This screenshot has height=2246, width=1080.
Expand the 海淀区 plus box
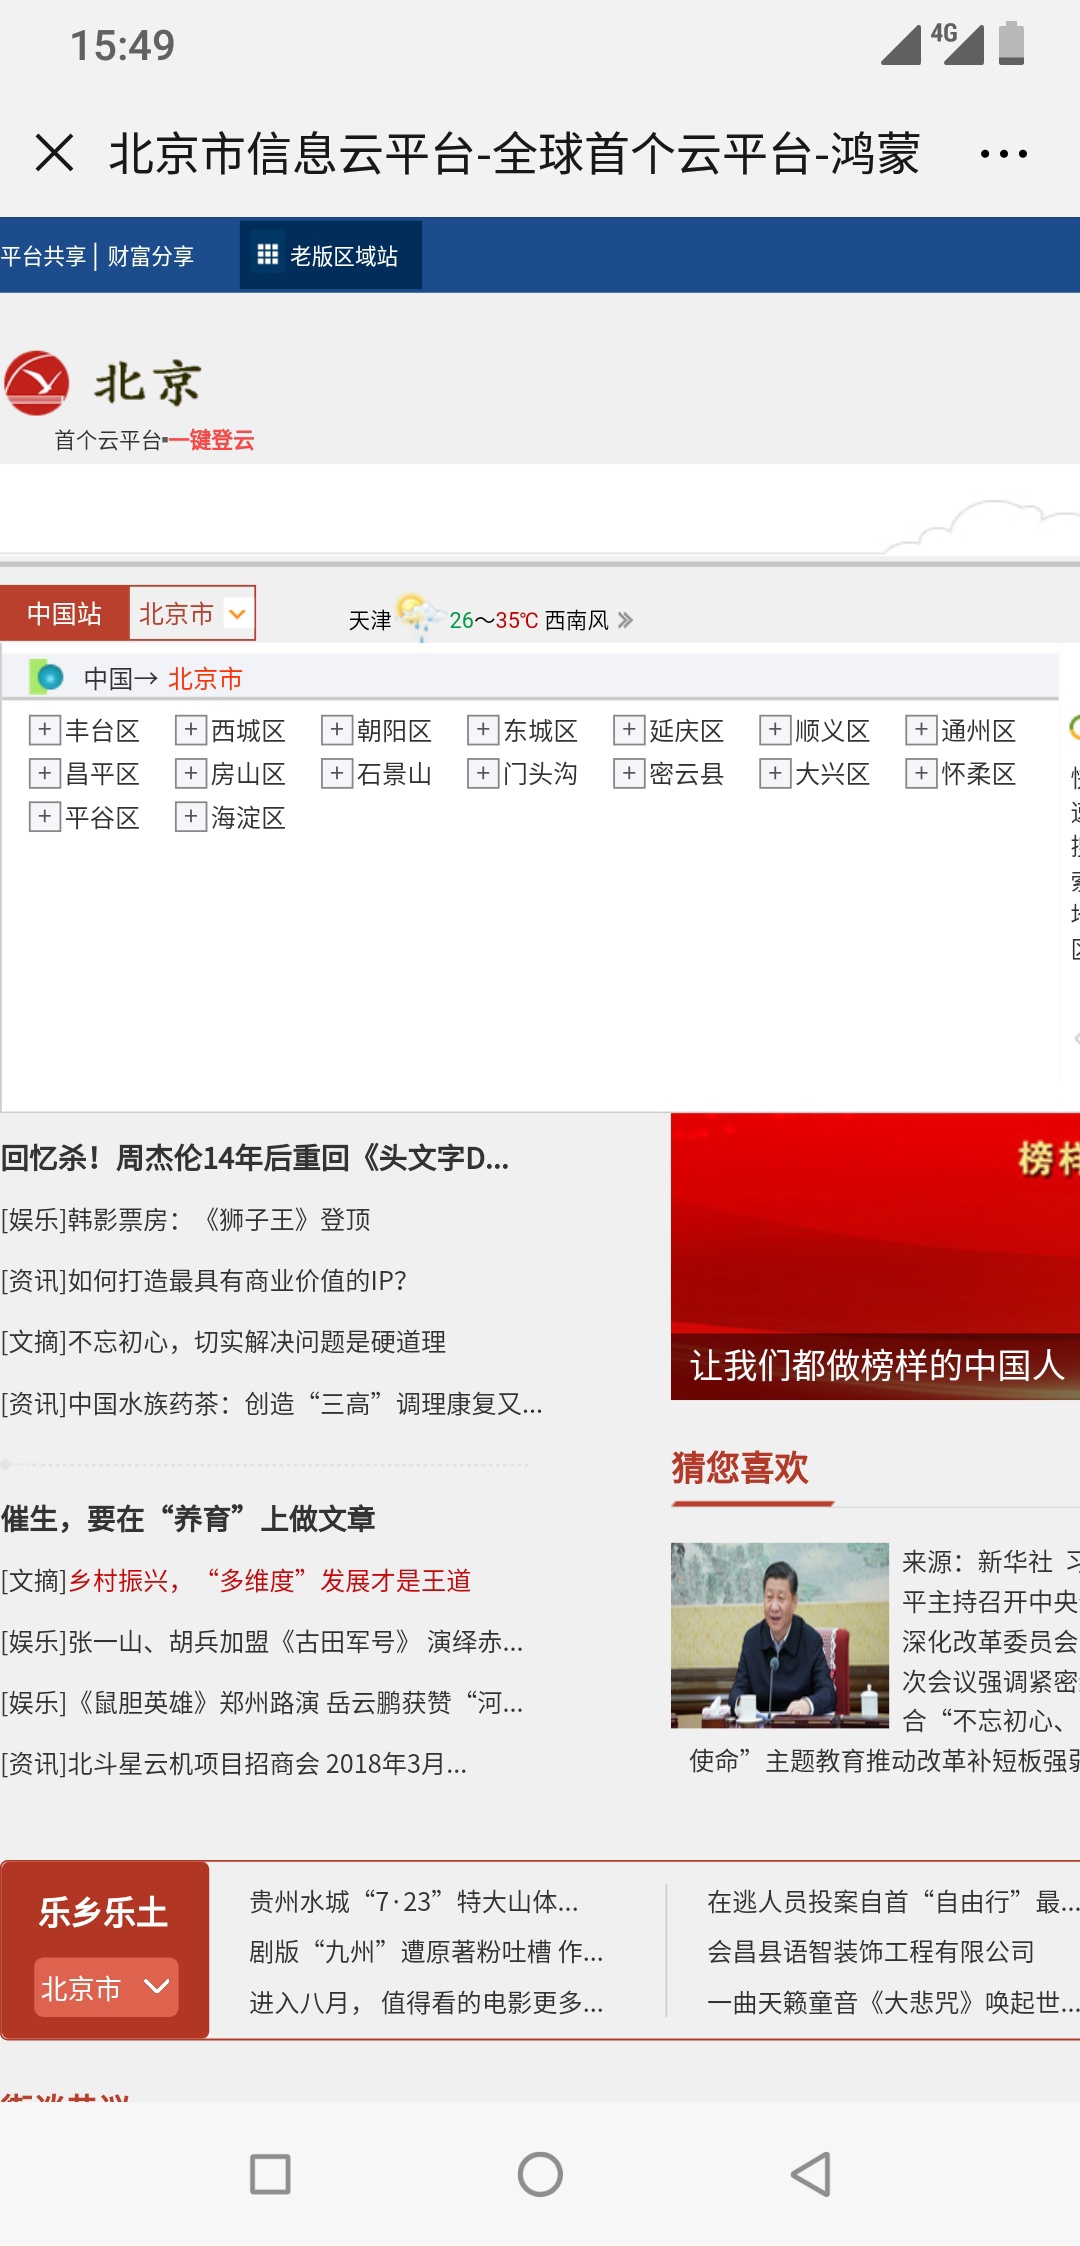coord(190,817)
